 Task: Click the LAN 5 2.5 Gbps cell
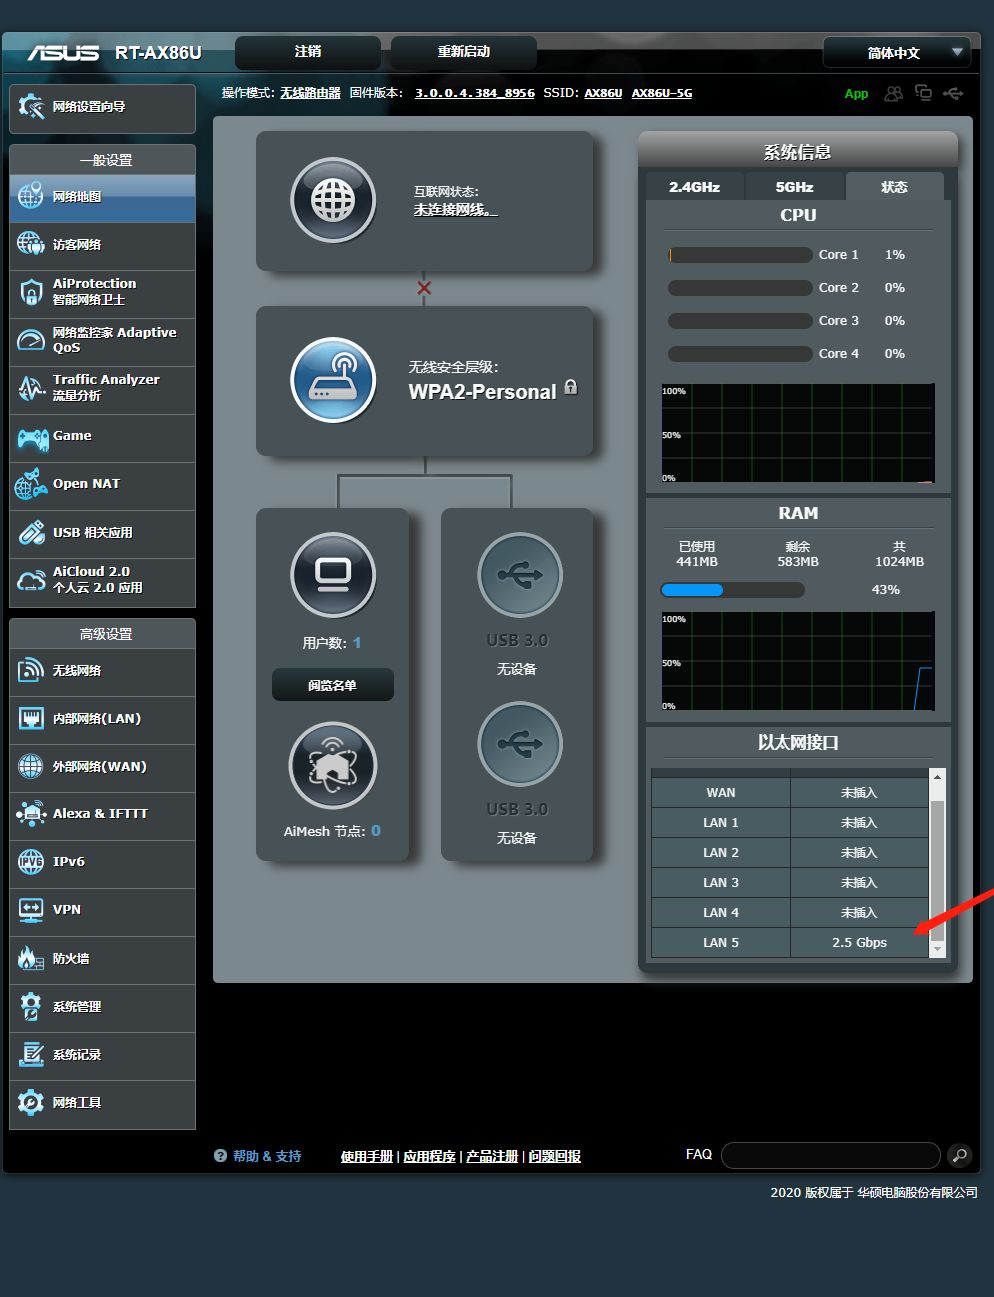click(859, 942)
